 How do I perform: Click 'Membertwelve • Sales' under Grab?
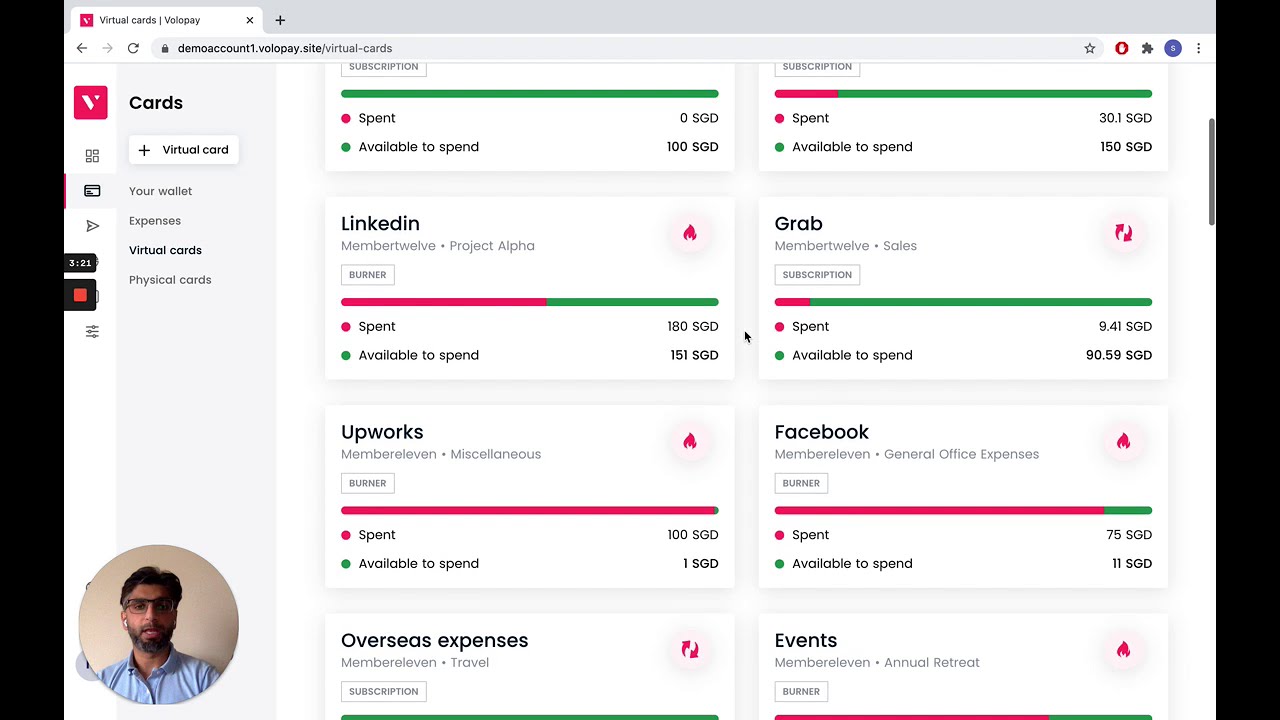(x=845, y=246)
